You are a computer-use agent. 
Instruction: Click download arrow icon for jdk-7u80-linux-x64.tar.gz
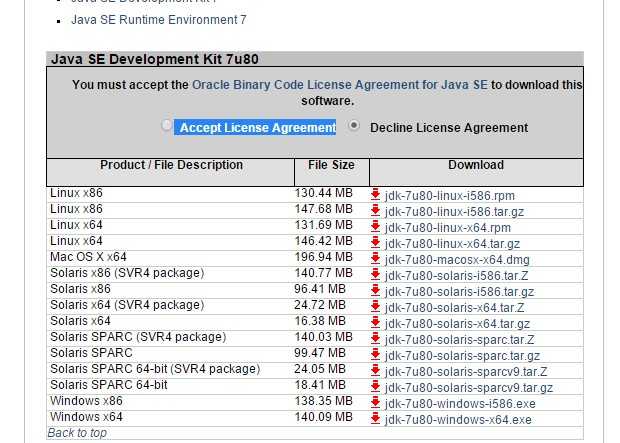coord(375,243)
